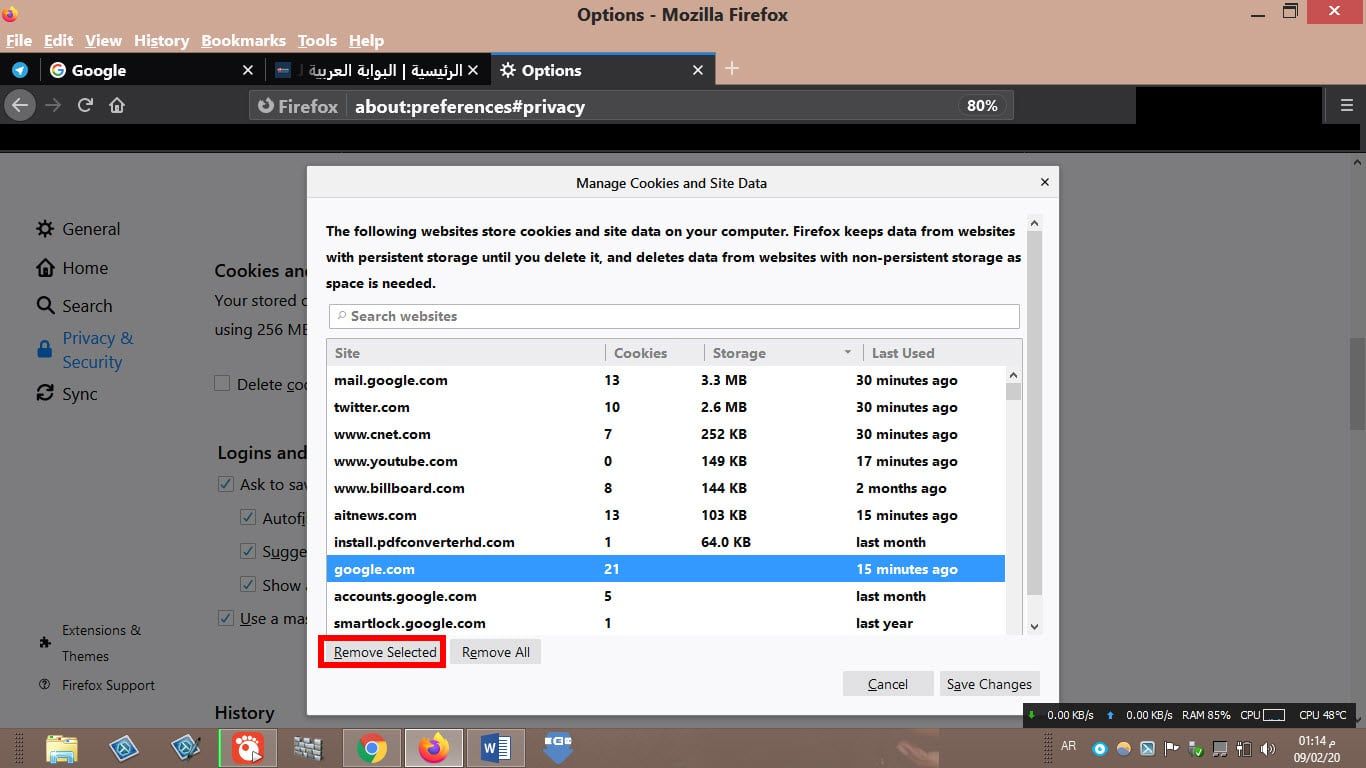Open the View menu

point(103,40)
